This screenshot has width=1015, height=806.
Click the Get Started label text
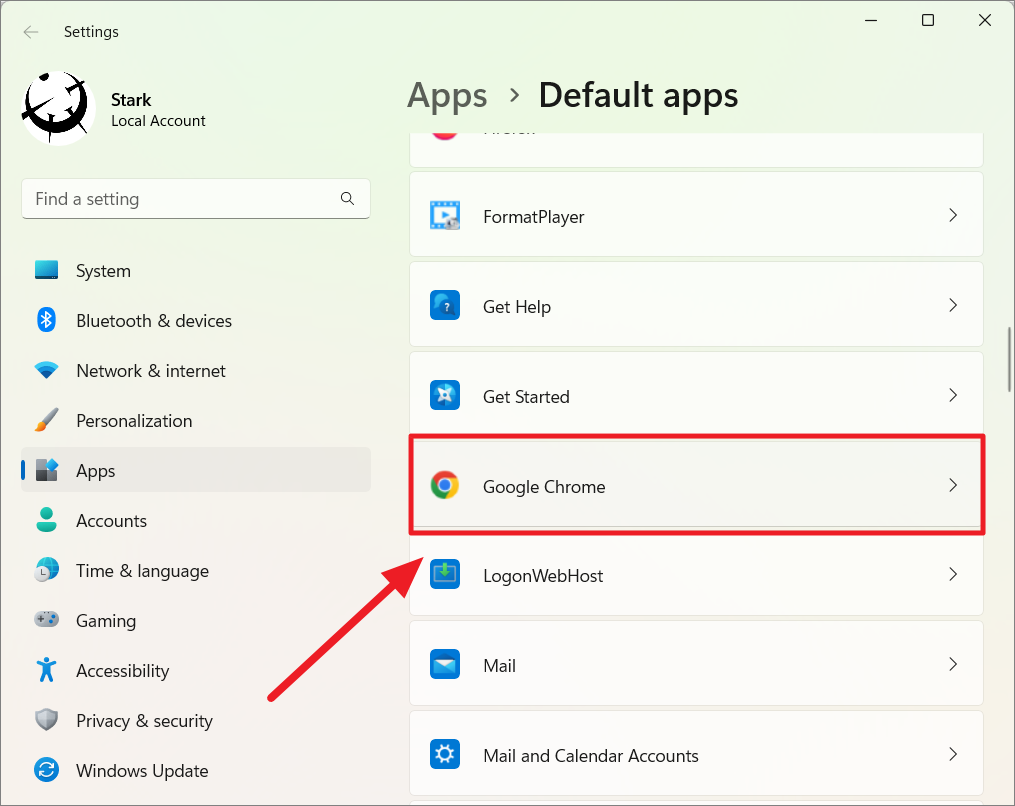pyautogui.click(x=526, y=396)
